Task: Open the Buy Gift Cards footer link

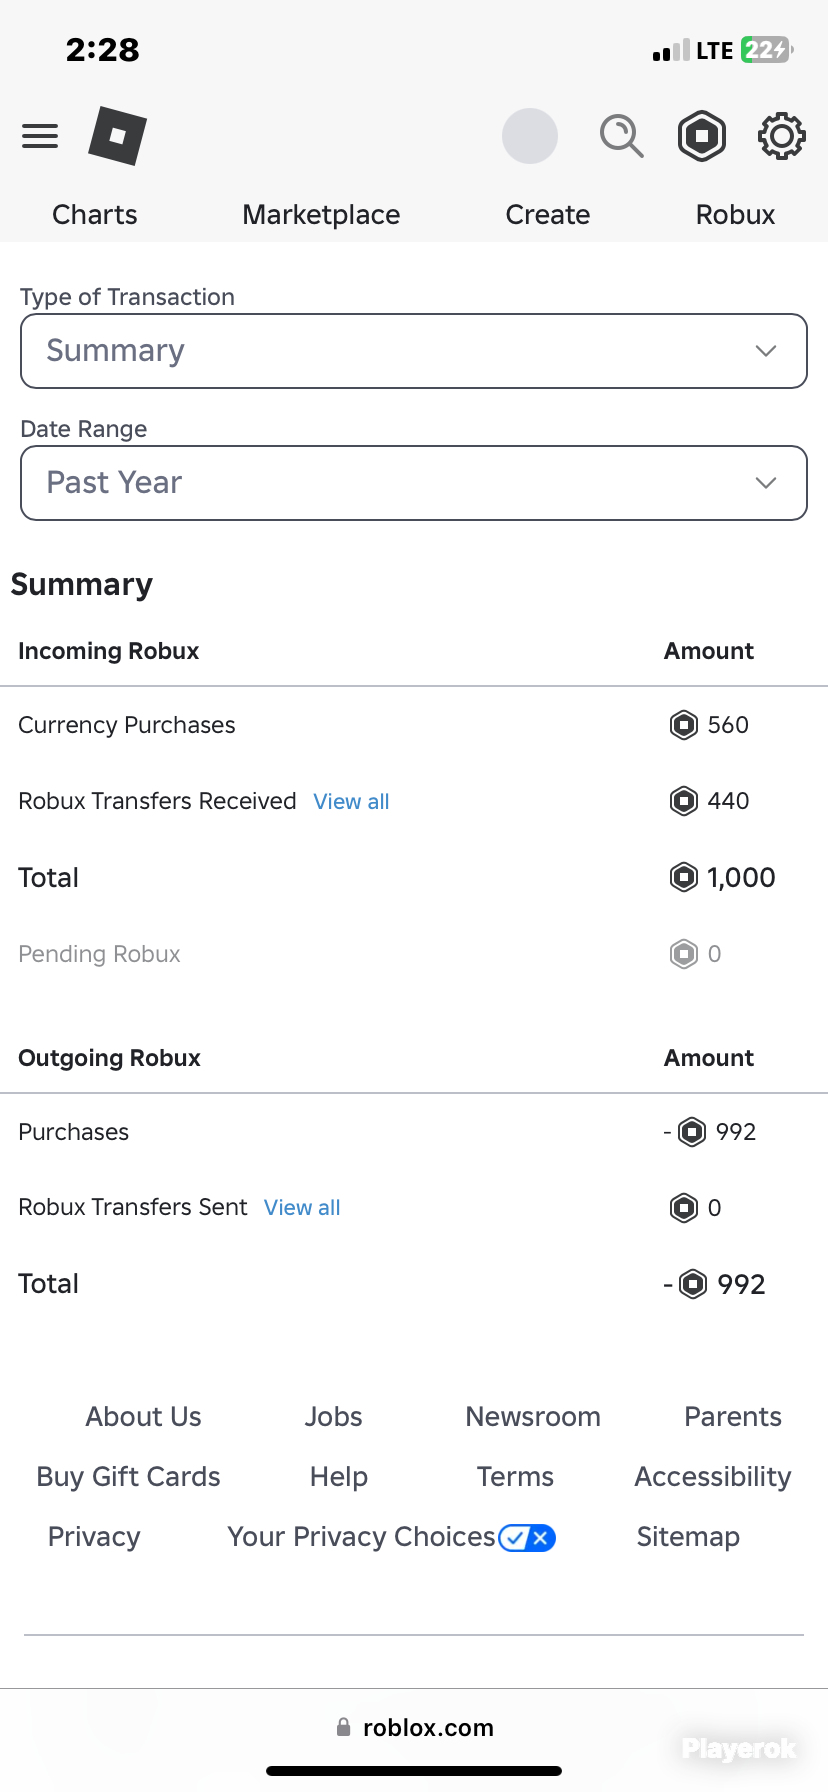Action: [x=128, y=1476]
